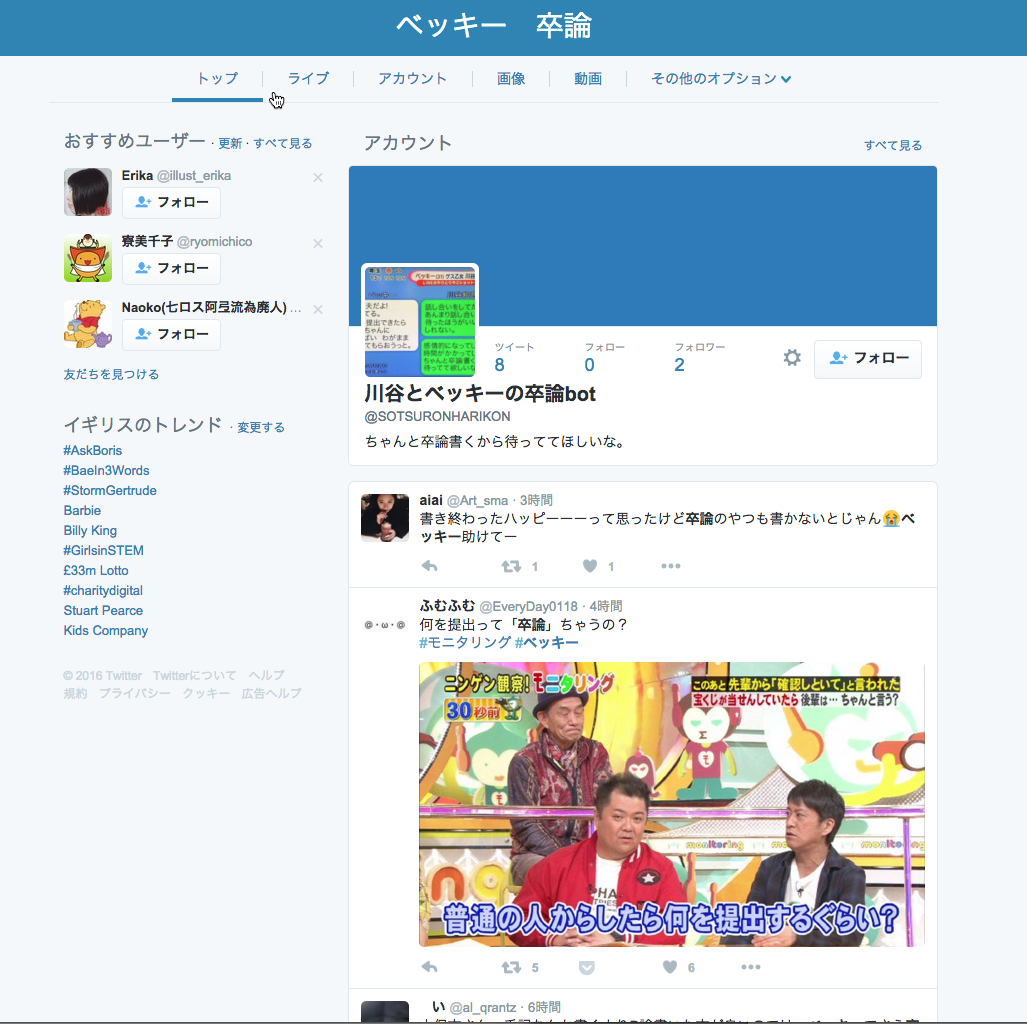1027x1024 pixels.
Task: Open 規約 footer link
Action: tap(75, 693)
